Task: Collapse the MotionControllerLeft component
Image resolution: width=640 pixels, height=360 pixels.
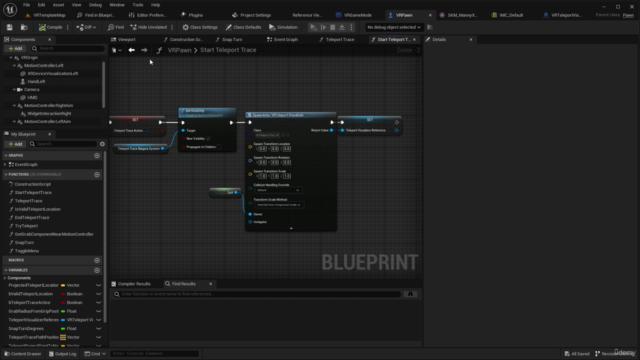Action: tap(14, 66)
